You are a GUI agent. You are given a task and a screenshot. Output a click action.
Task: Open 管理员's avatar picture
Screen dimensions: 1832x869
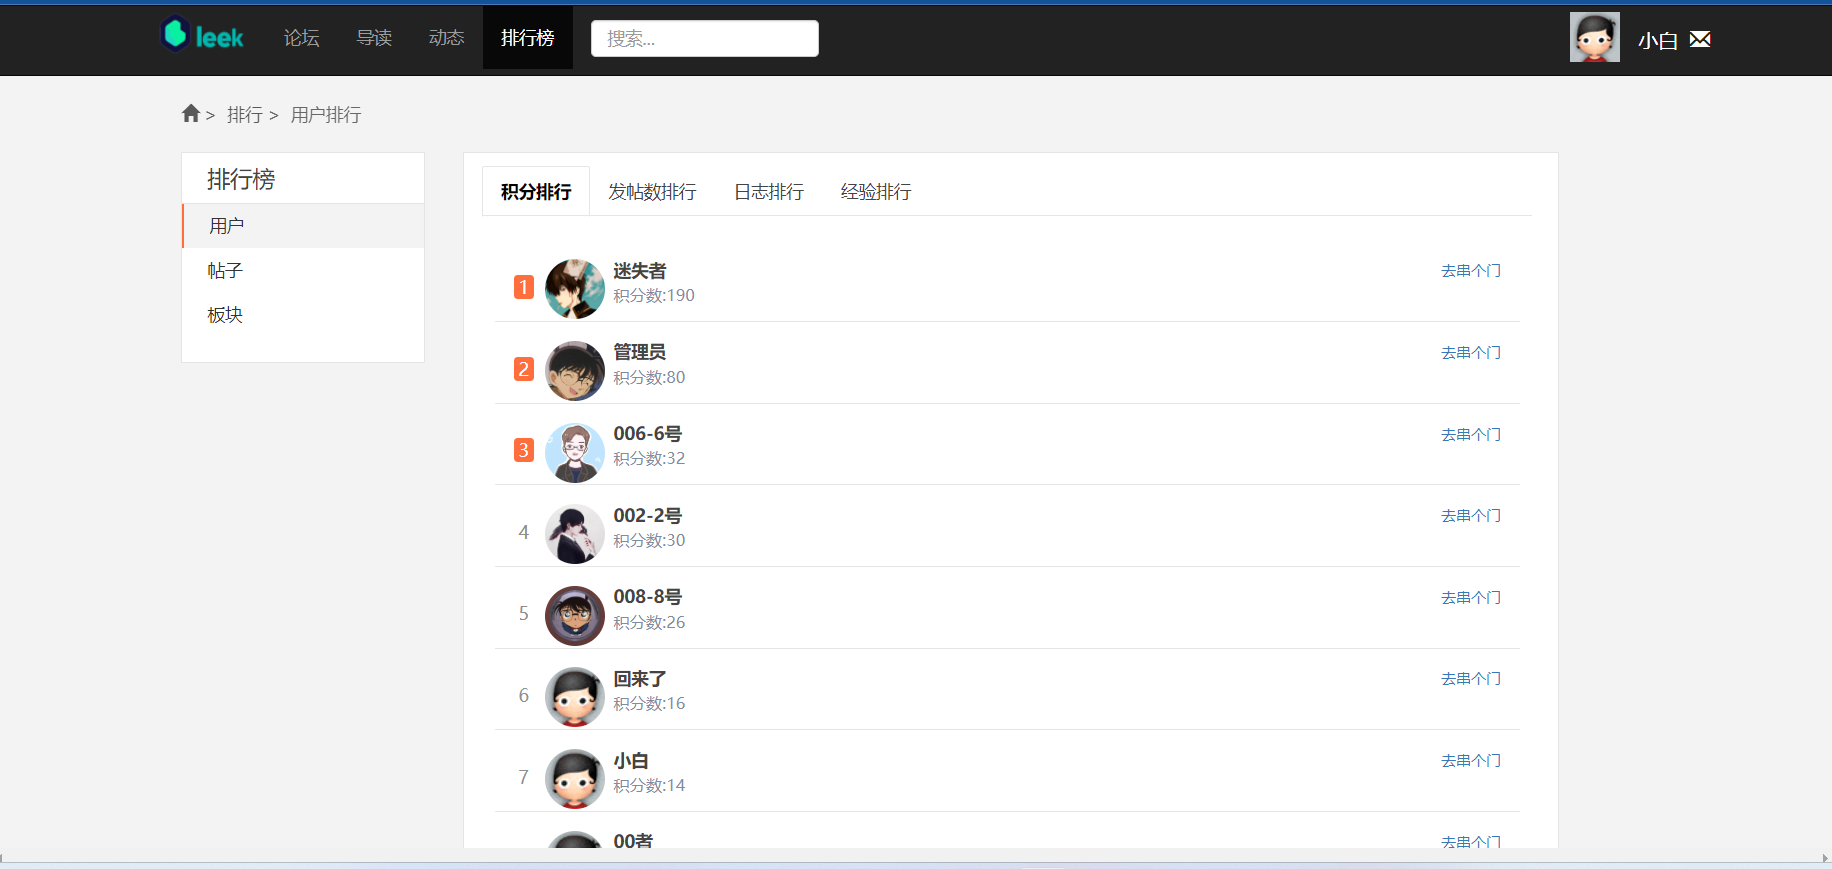[x=575, y=371]
